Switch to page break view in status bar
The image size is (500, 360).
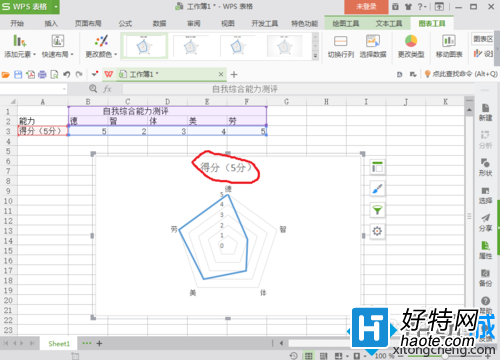(x=323, y=356)
